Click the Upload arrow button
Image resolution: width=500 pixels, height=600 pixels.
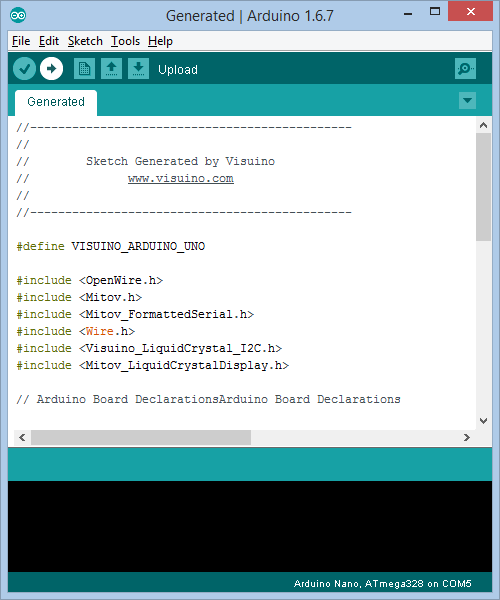pyautogui.click(x=52, y=69)
